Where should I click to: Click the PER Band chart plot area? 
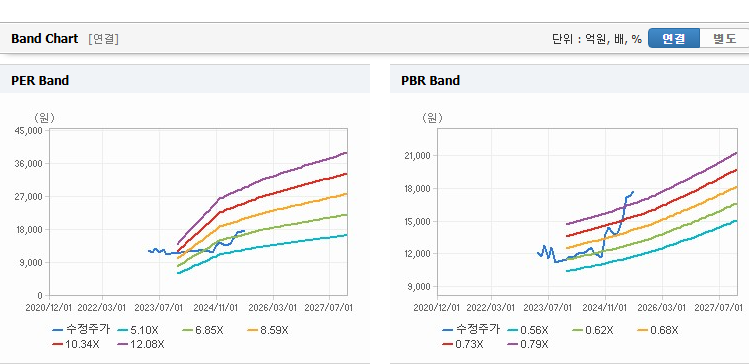click(x=198, y=212)
